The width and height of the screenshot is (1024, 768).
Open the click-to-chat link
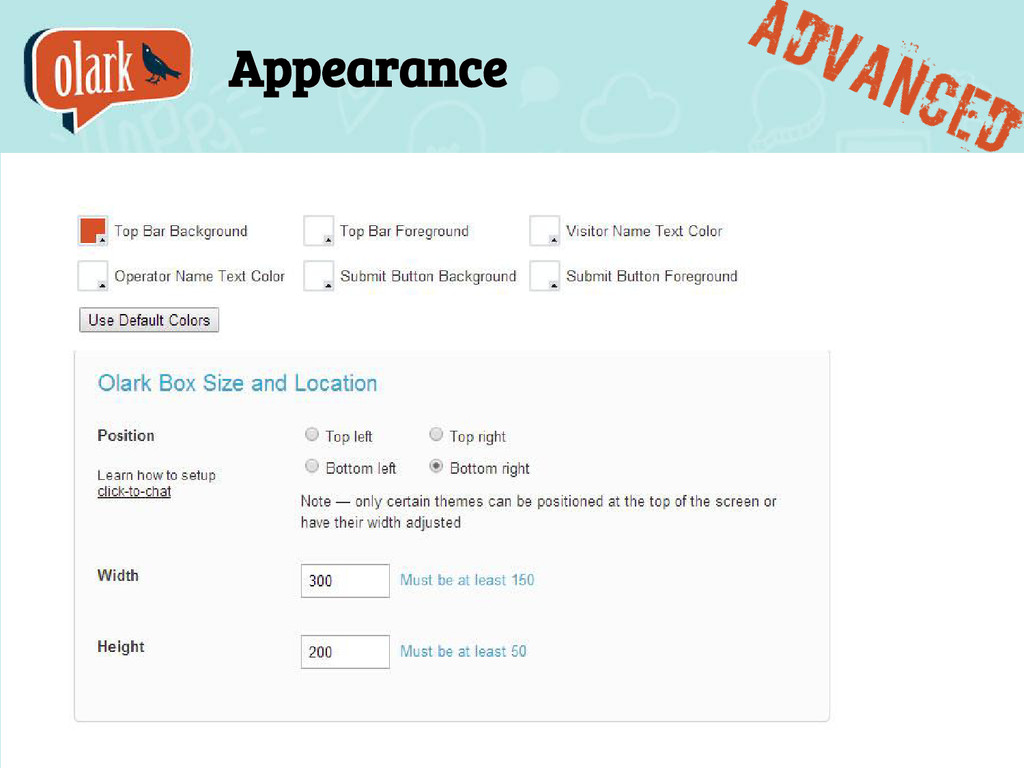tap(134, 492)
